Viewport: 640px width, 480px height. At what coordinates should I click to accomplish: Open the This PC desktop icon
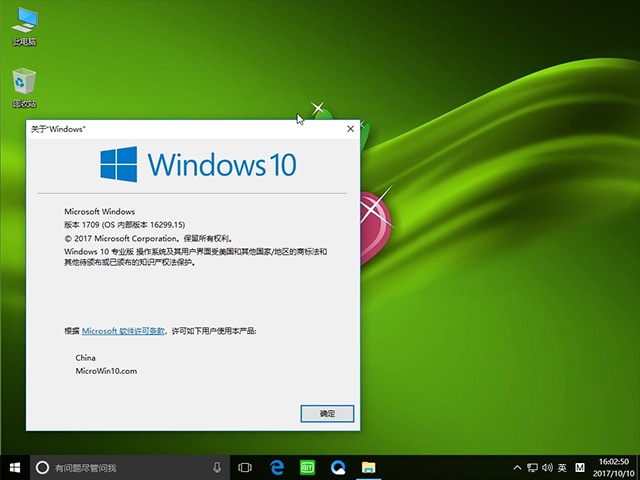[x=24, y=26]
